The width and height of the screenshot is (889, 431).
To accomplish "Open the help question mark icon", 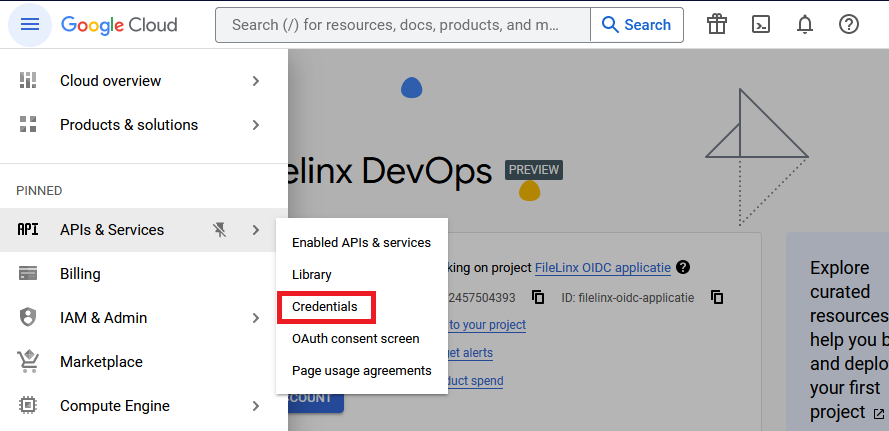I will pos(849,24).
